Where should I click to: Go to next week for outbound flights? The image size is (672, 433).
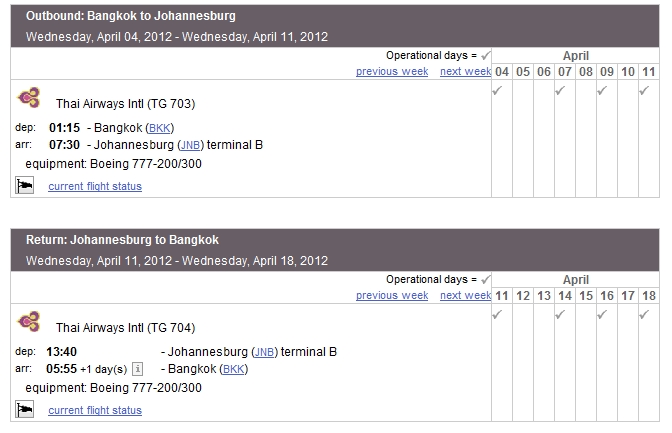coord(465,72)
